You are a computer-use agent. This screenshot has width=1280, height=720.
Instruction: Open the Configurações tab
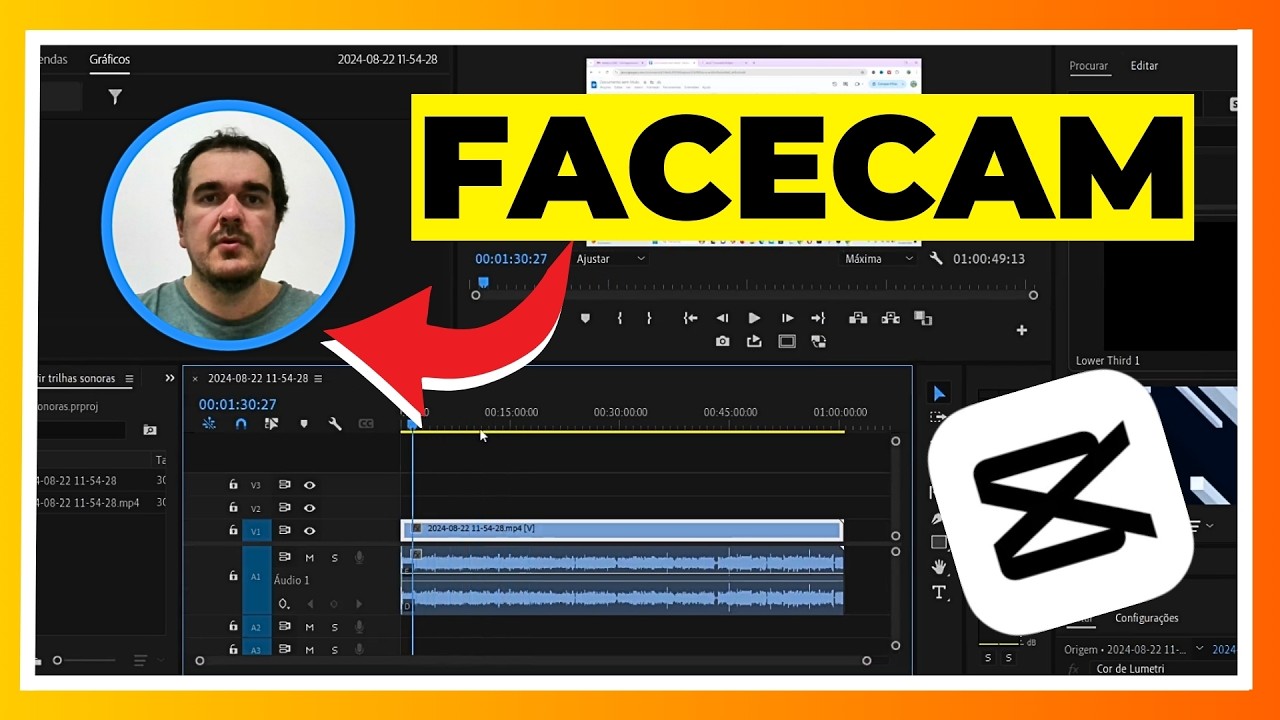coord(1147,618)
